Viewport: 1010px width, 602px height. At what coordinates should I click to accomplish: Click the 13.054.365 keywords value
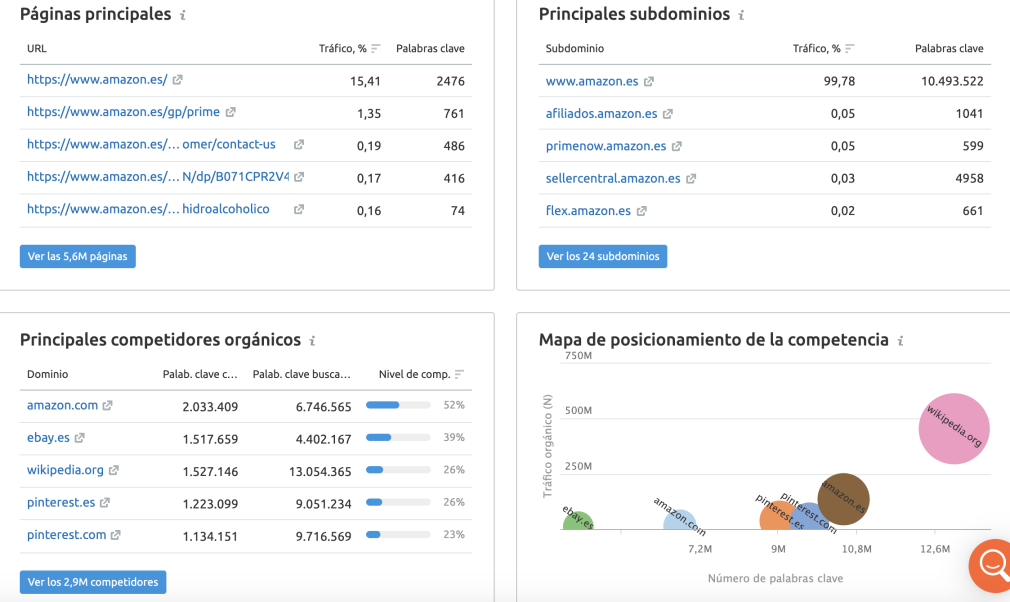320,472
